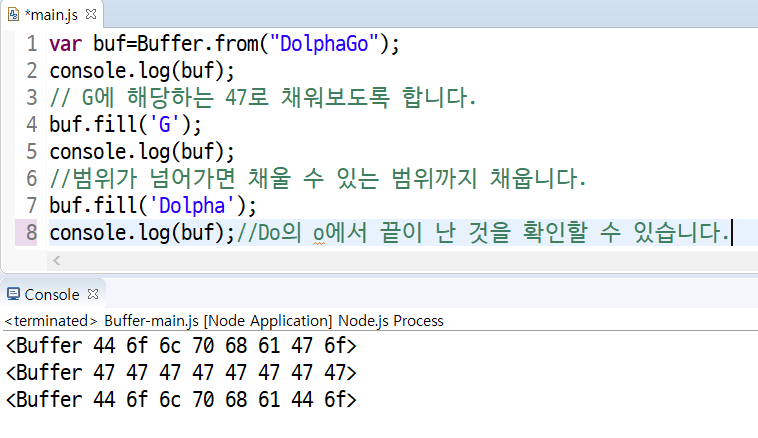Click line number 7 in the gutter
This screenshot has width=758, height=438.
[x=32, y=205]
